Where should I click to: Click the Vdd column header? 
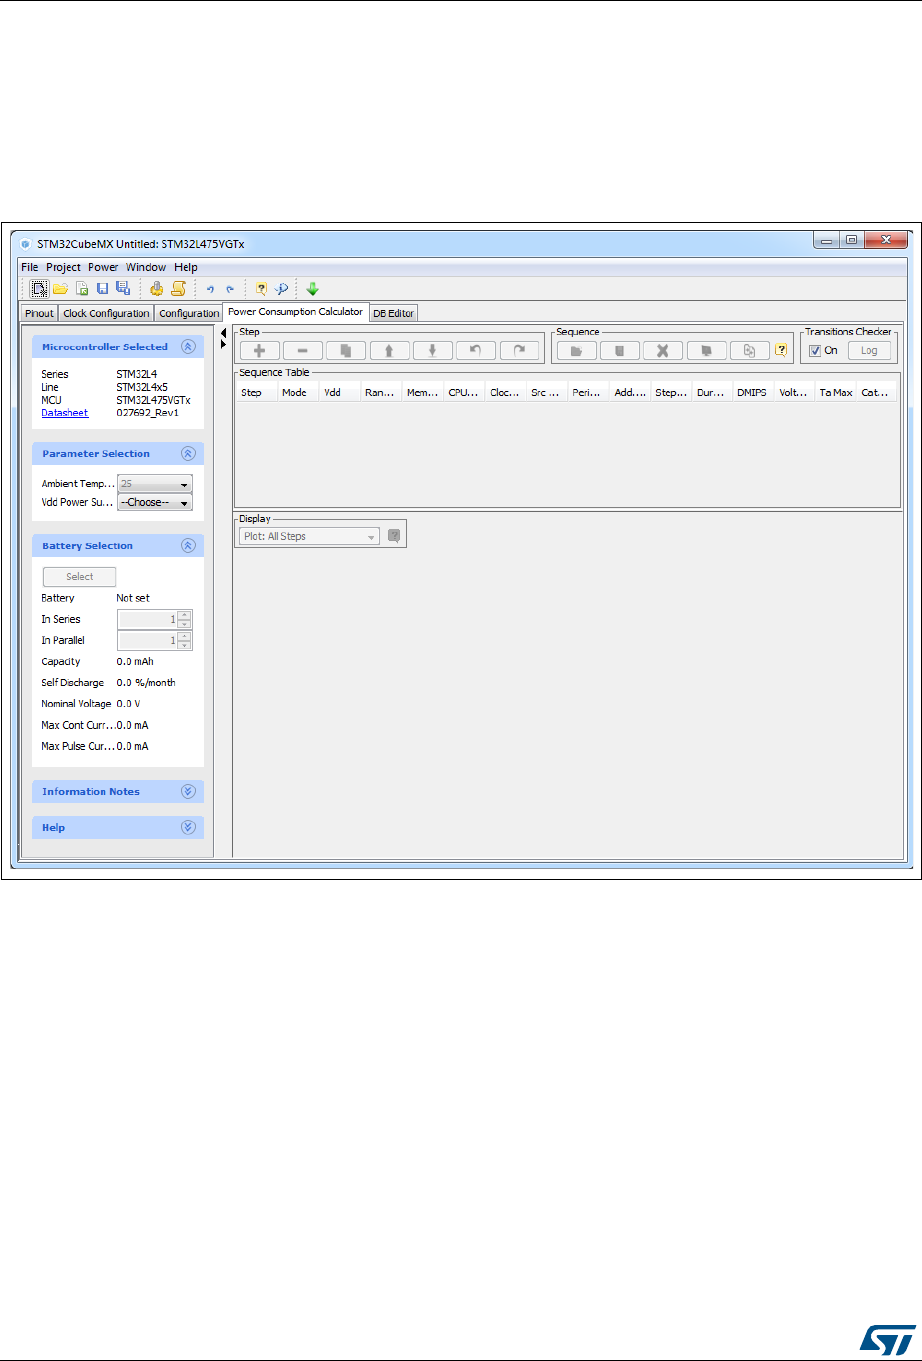coord(340,393)
